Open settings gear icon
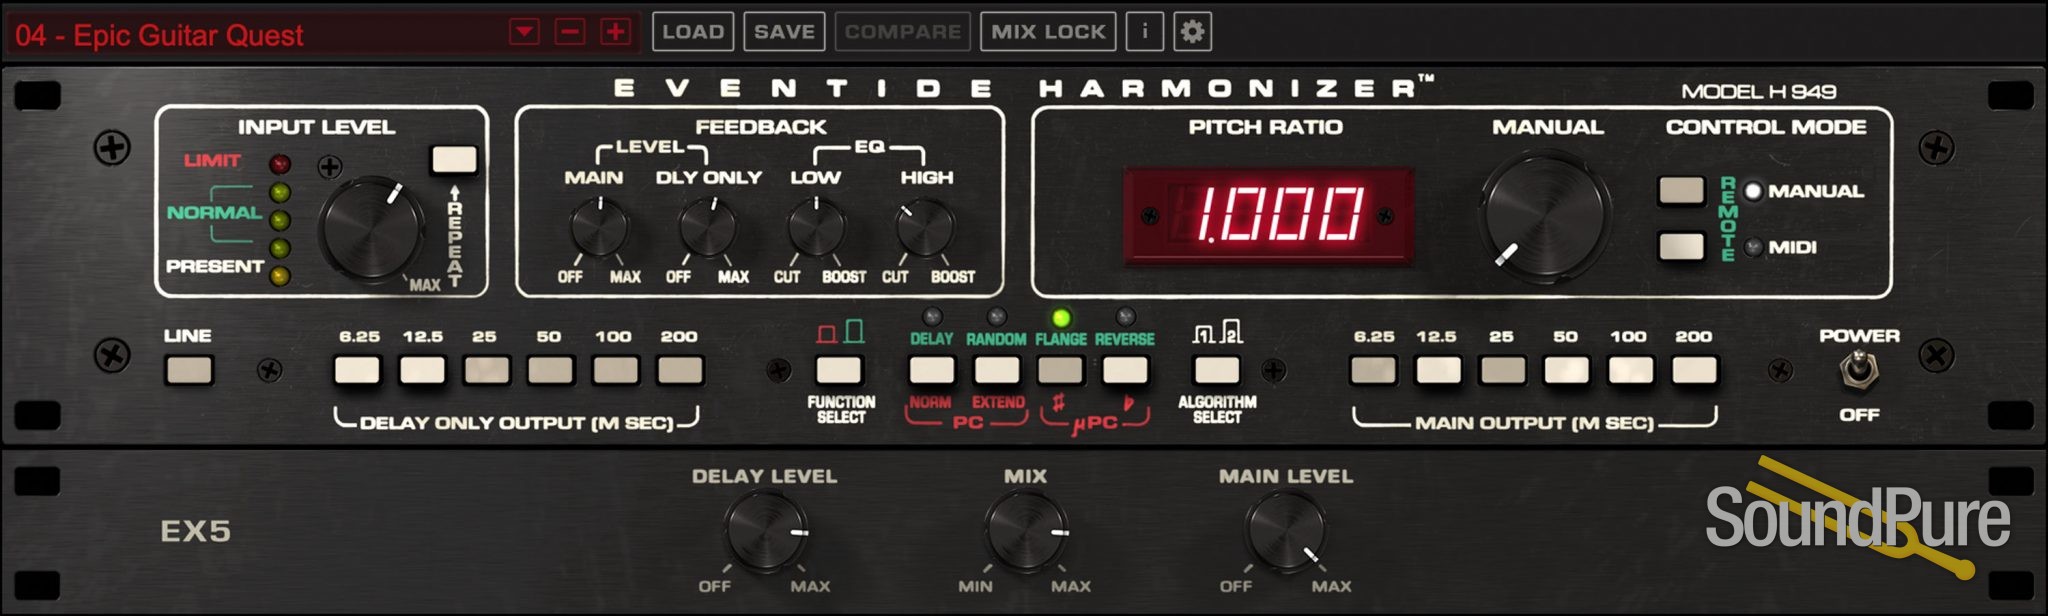This screenshot has width=2048, height=616. [1192, 32]
